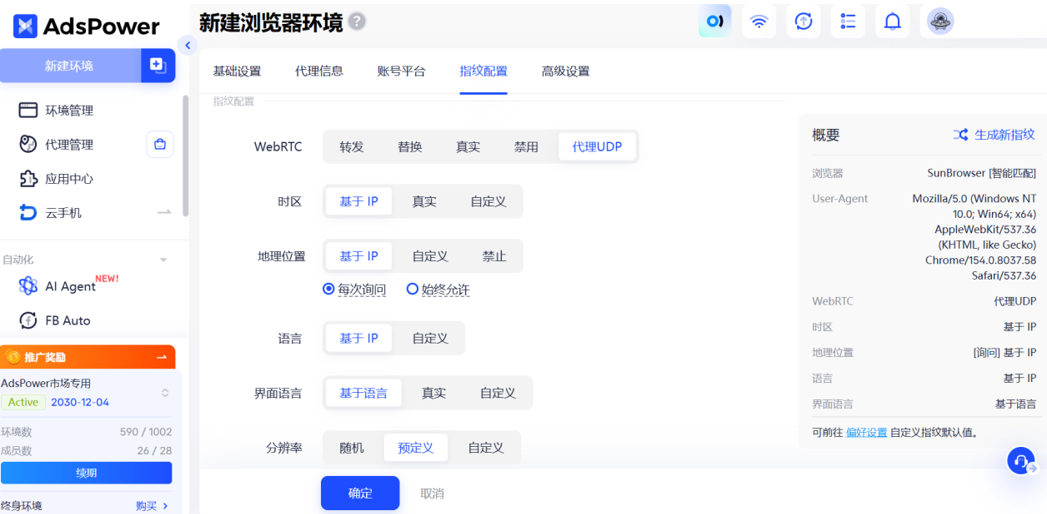Screen dimensions: 1047x514
Task: Click the shuffle icon for 生成新指纹
Action: point(960,134)
